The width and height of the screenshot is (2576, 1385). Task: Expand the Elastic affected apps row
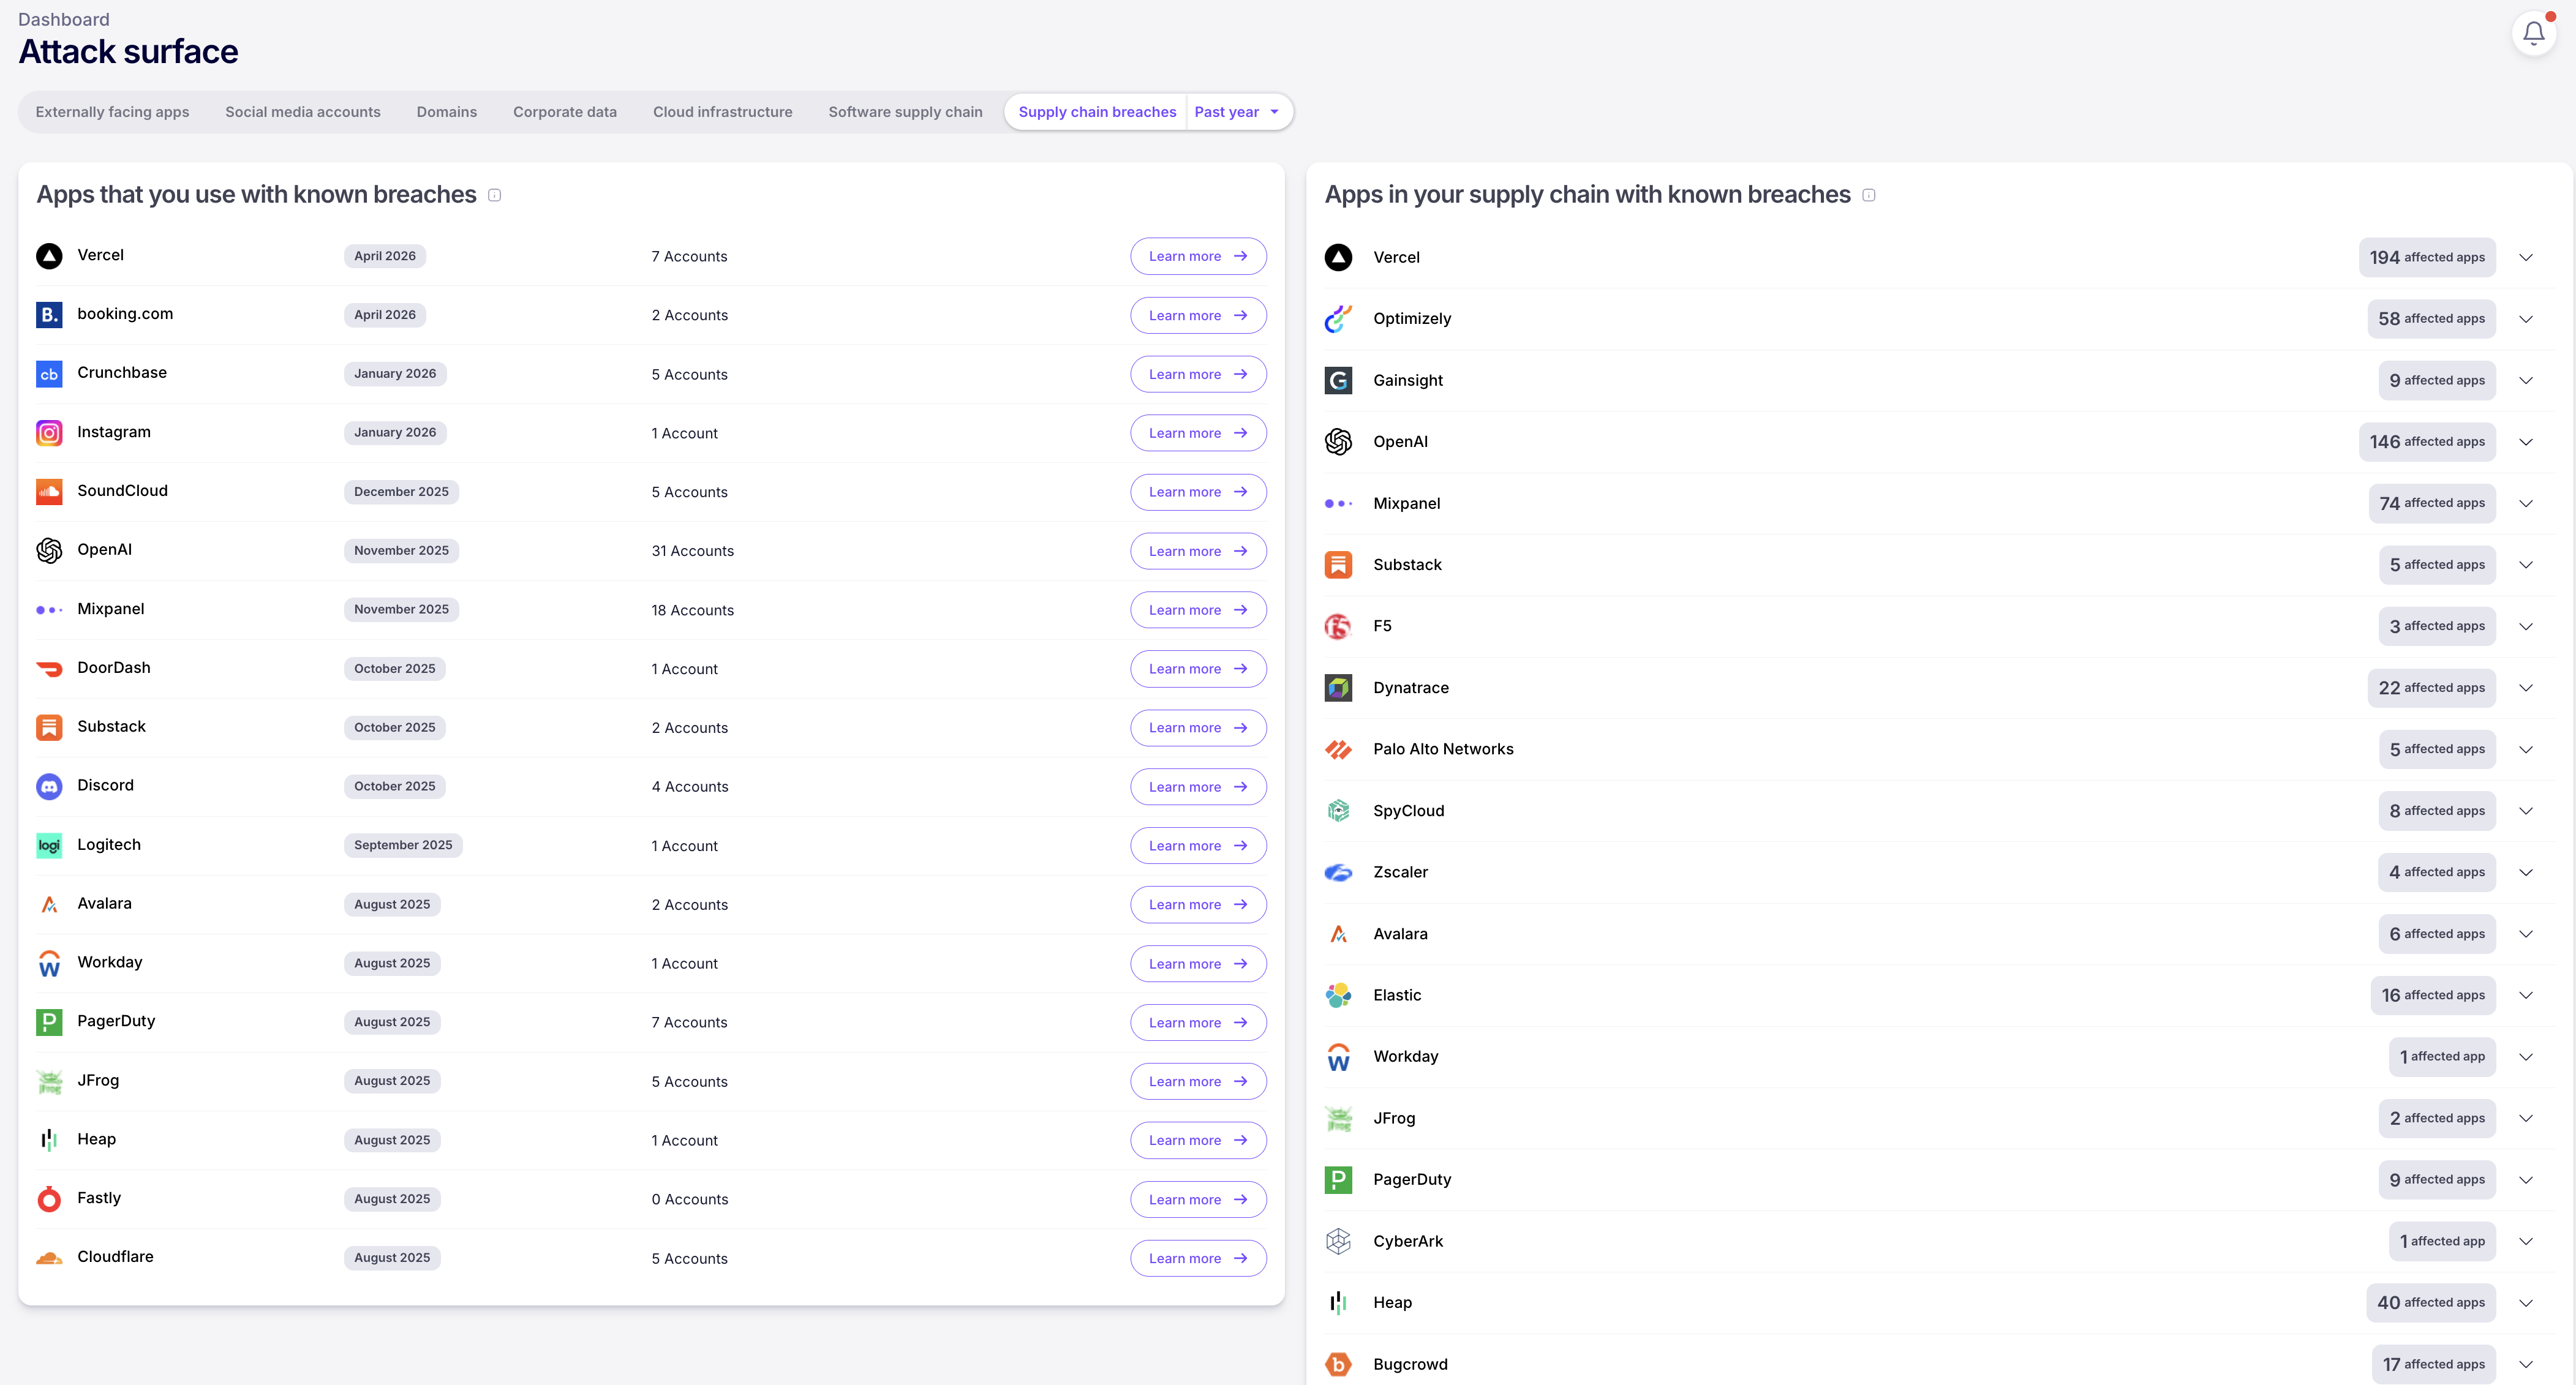pos(2526,995)
